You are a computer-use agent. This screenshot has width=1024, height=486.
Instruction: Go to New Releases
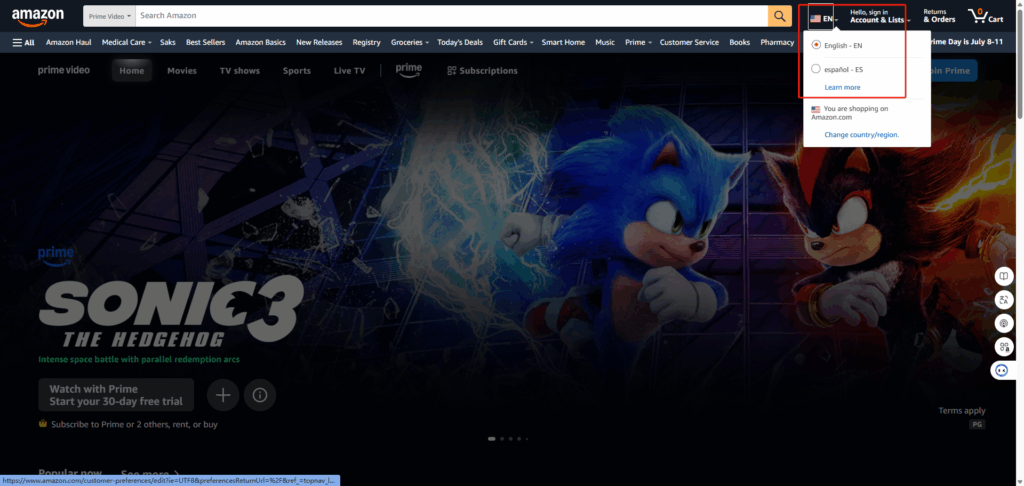[x=319, y=42]
